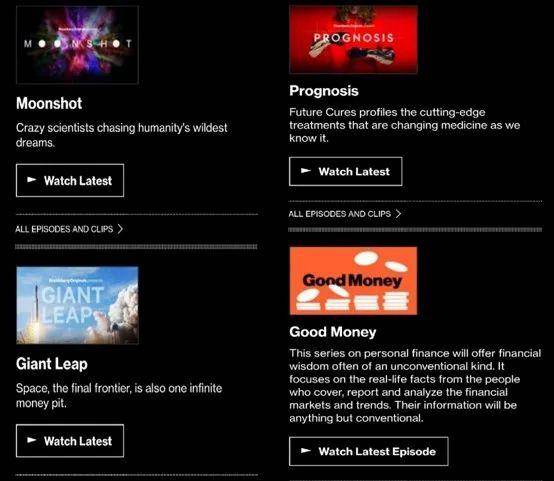
Task: Click the Watch Latest Episode button for Good Money
Action: tap(369, 451)
